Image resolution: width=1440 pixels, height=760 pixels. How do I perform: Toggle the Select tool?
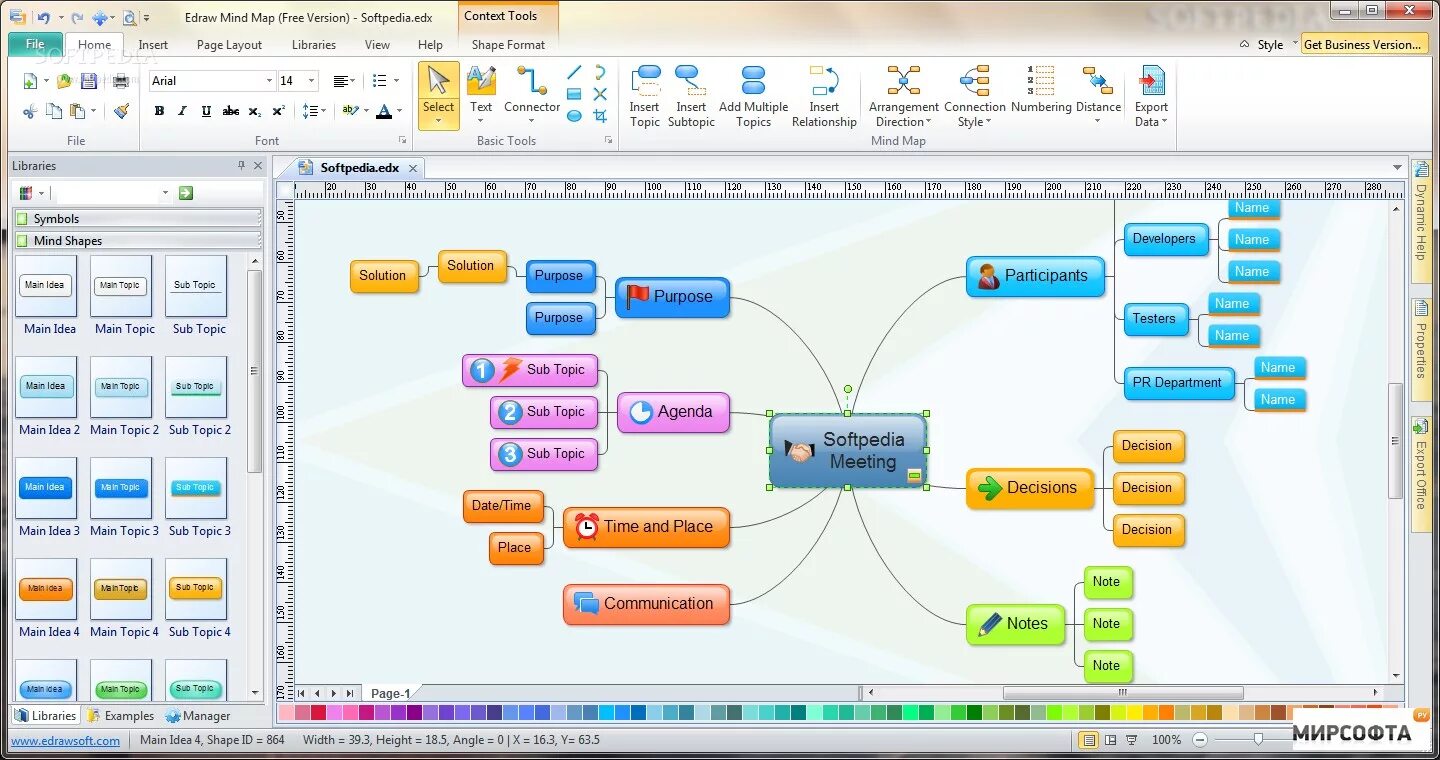438,95
